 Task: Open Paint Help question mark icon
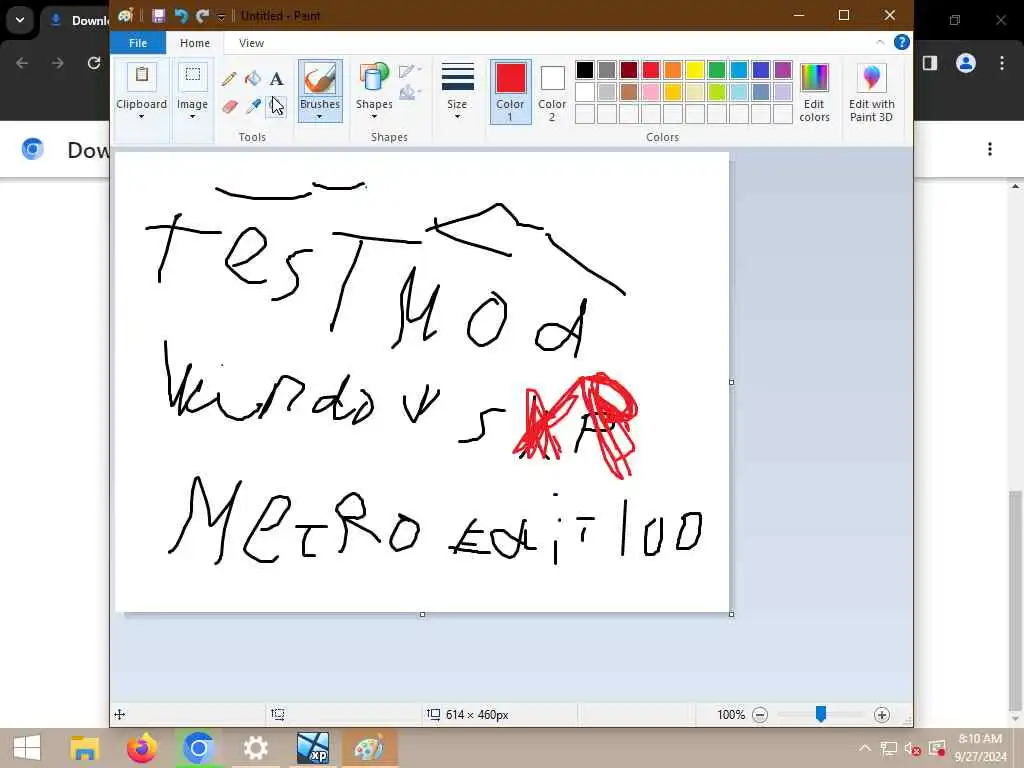(x=901, y=42)
